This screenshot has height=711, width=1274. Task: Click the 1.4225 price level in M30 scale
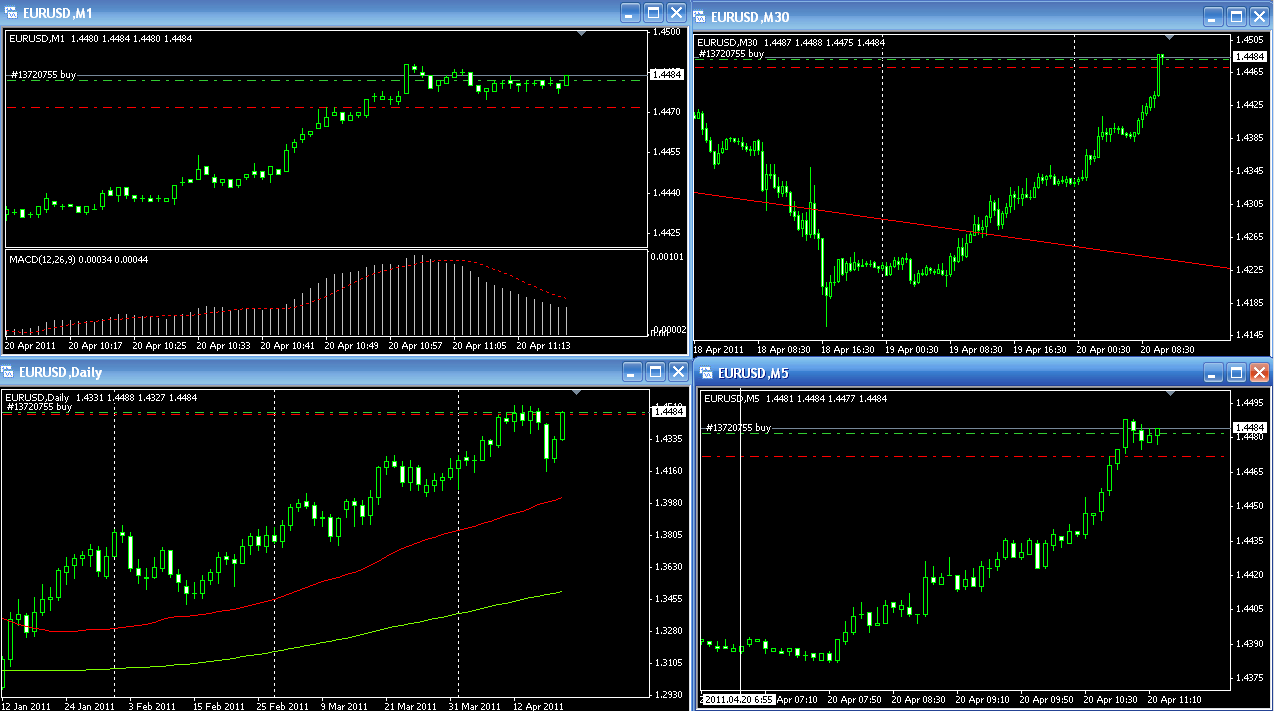[x=1251, y=270]
